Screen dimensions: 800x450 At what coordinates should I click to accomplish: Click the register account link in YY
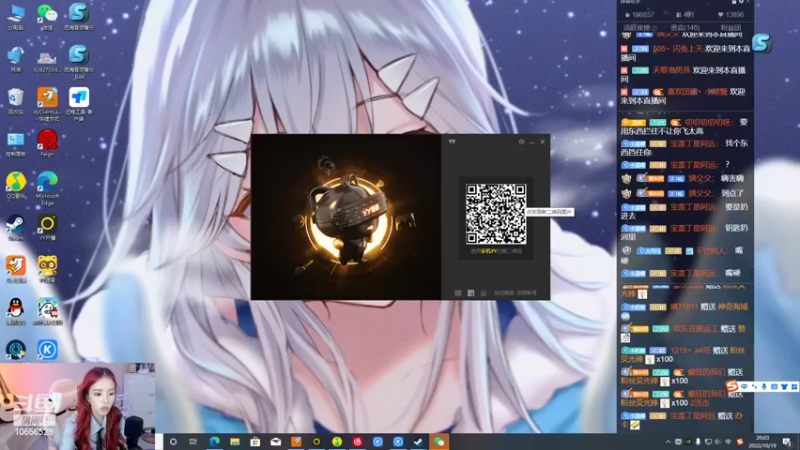point(527,293)
